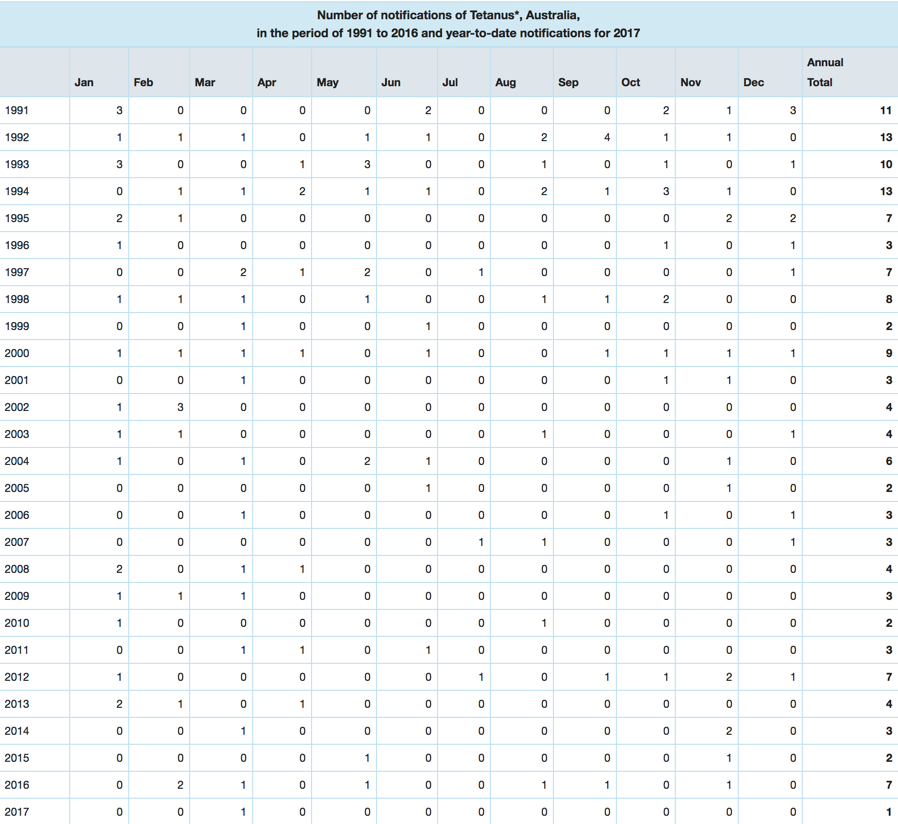
Task: Select the March 2017 cell showing 1
Action: click(x=243, y=812)
